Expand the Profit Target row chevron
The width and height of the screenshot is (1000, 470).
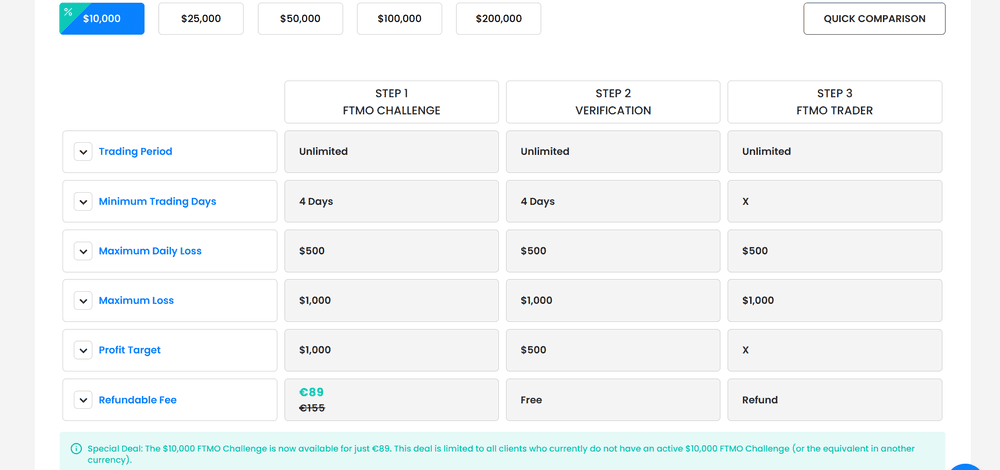(x=83, y=350)
